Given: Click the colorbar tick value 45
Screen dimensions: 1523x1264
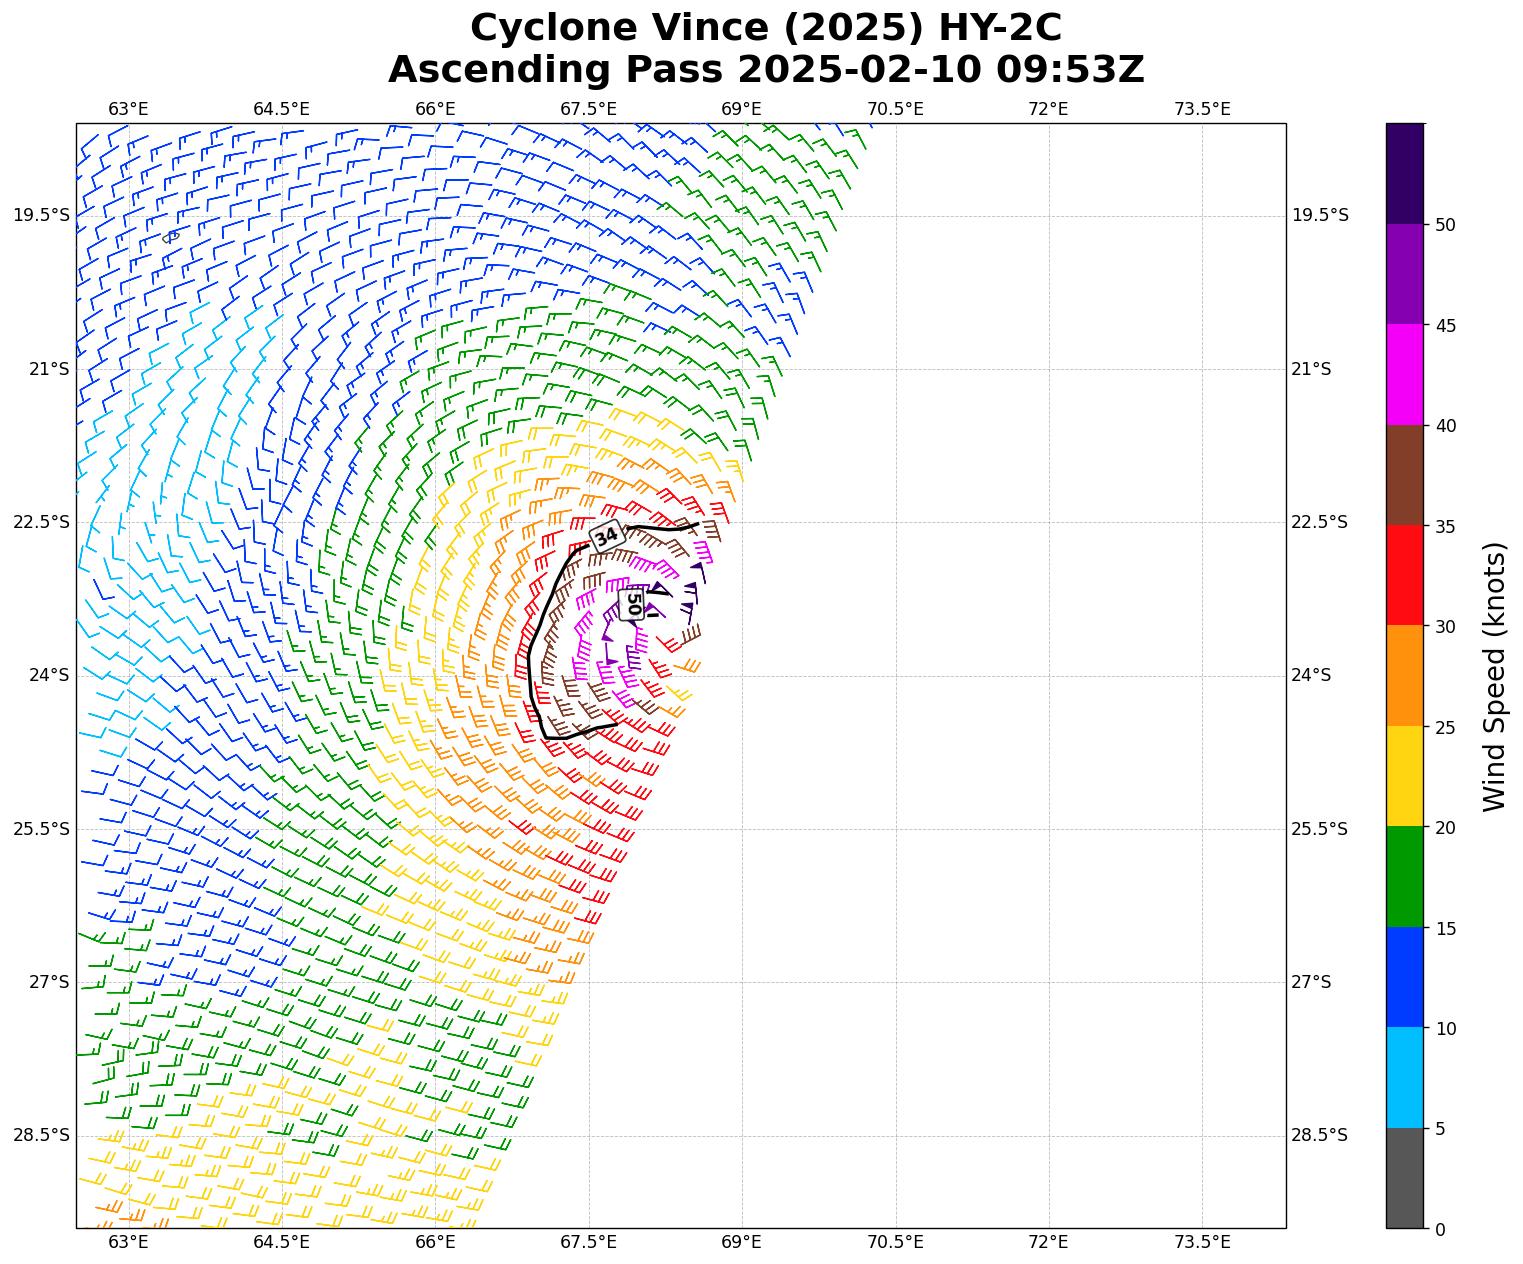Looking at the screenshot, I should 1445,325.
